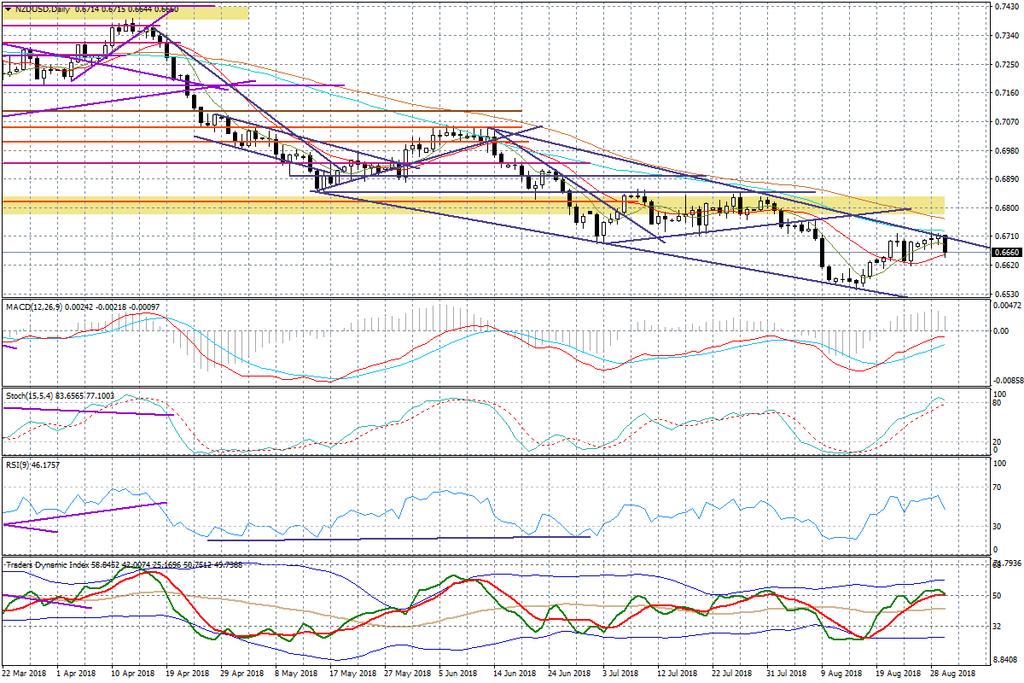Viewport: 1024px width, 683px height.
Task: Click the 0.7340 price axis value
Action: pos(1006,35)
